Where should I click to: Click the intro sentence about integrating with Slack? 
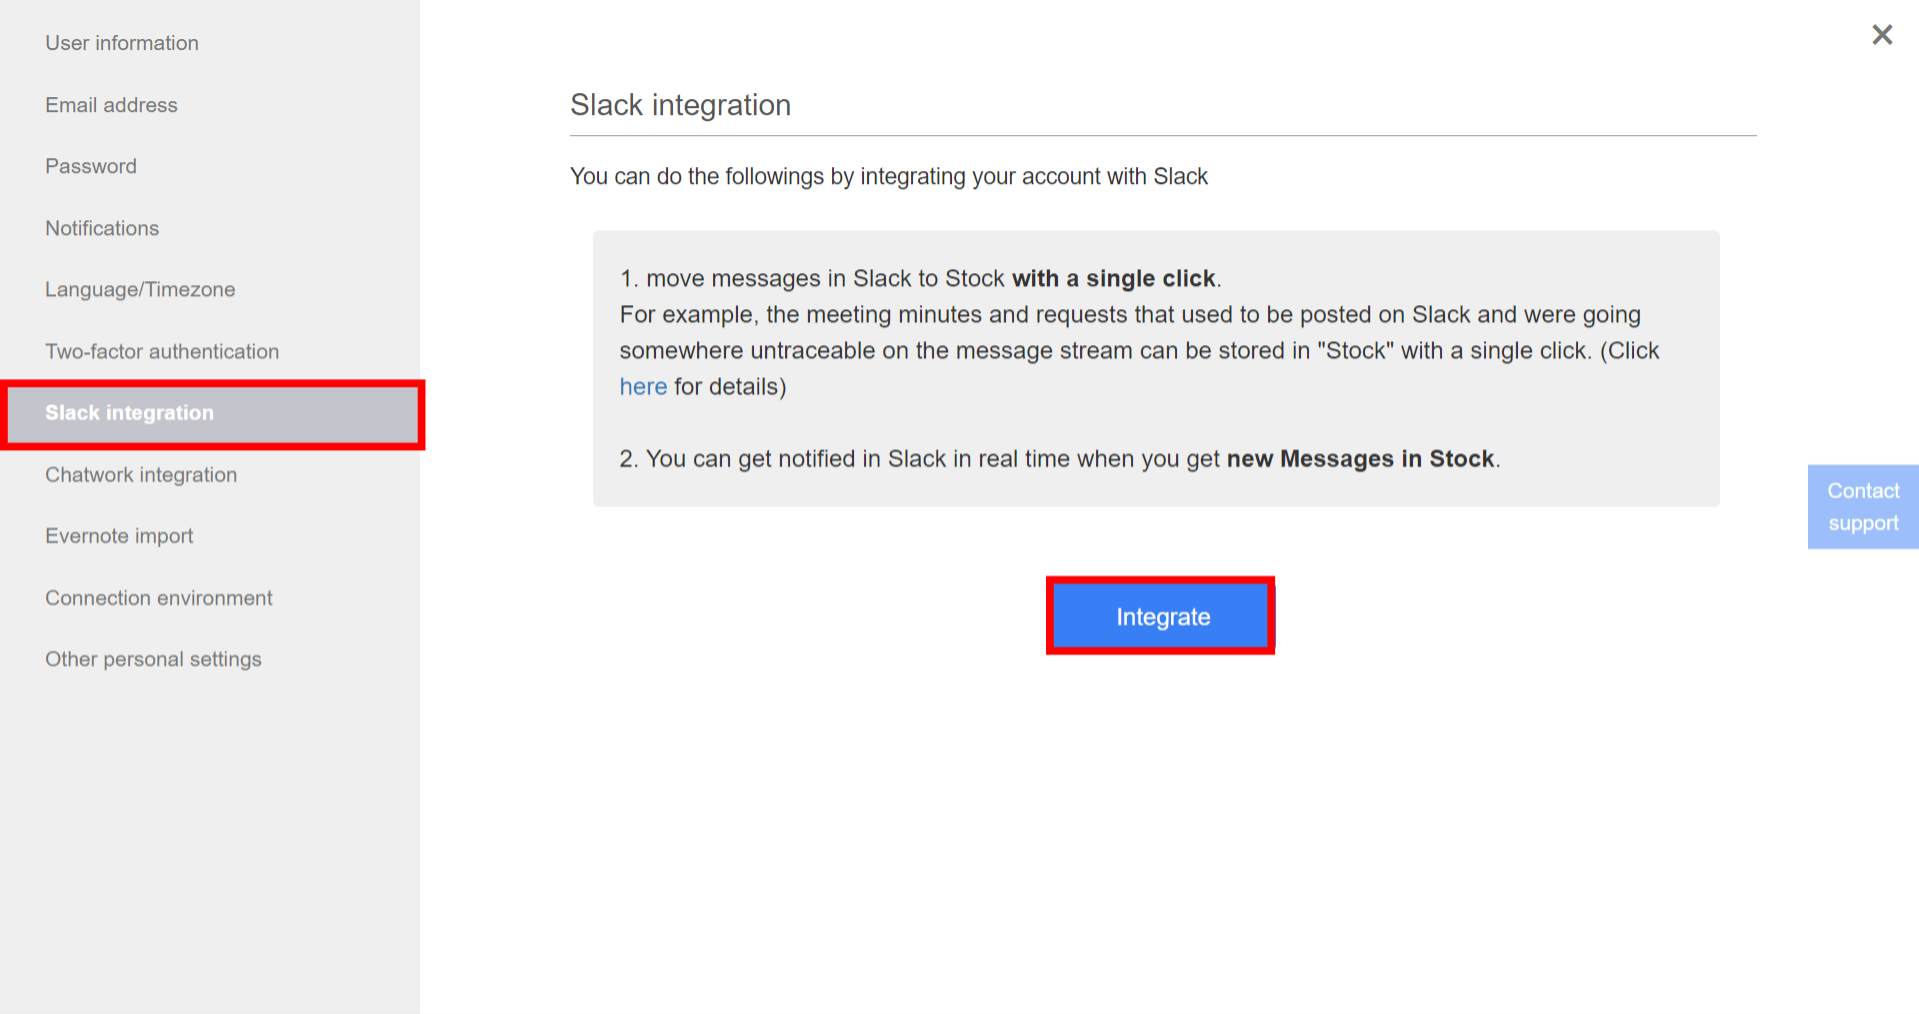point(888,176)
